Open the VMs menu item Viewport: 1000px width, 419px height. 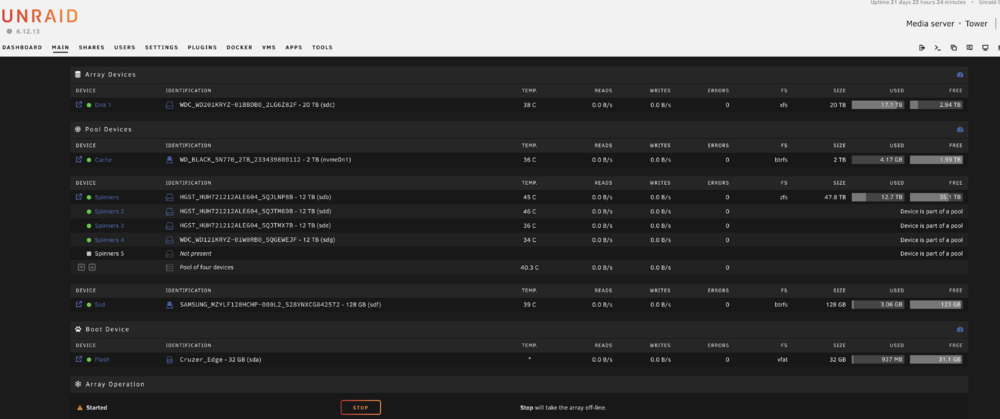click(x=268, y=47)
